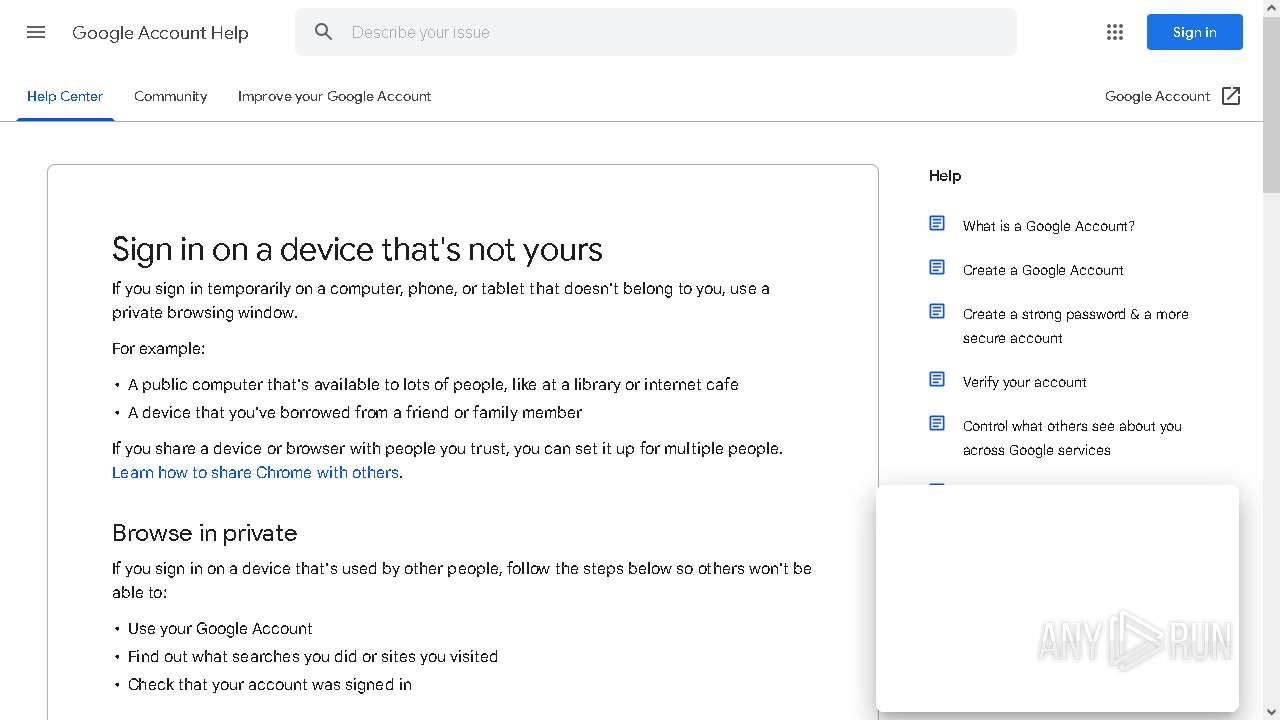Open Create a Google Account article
The image size is (1280, 720).
[x=1043, y=270]
